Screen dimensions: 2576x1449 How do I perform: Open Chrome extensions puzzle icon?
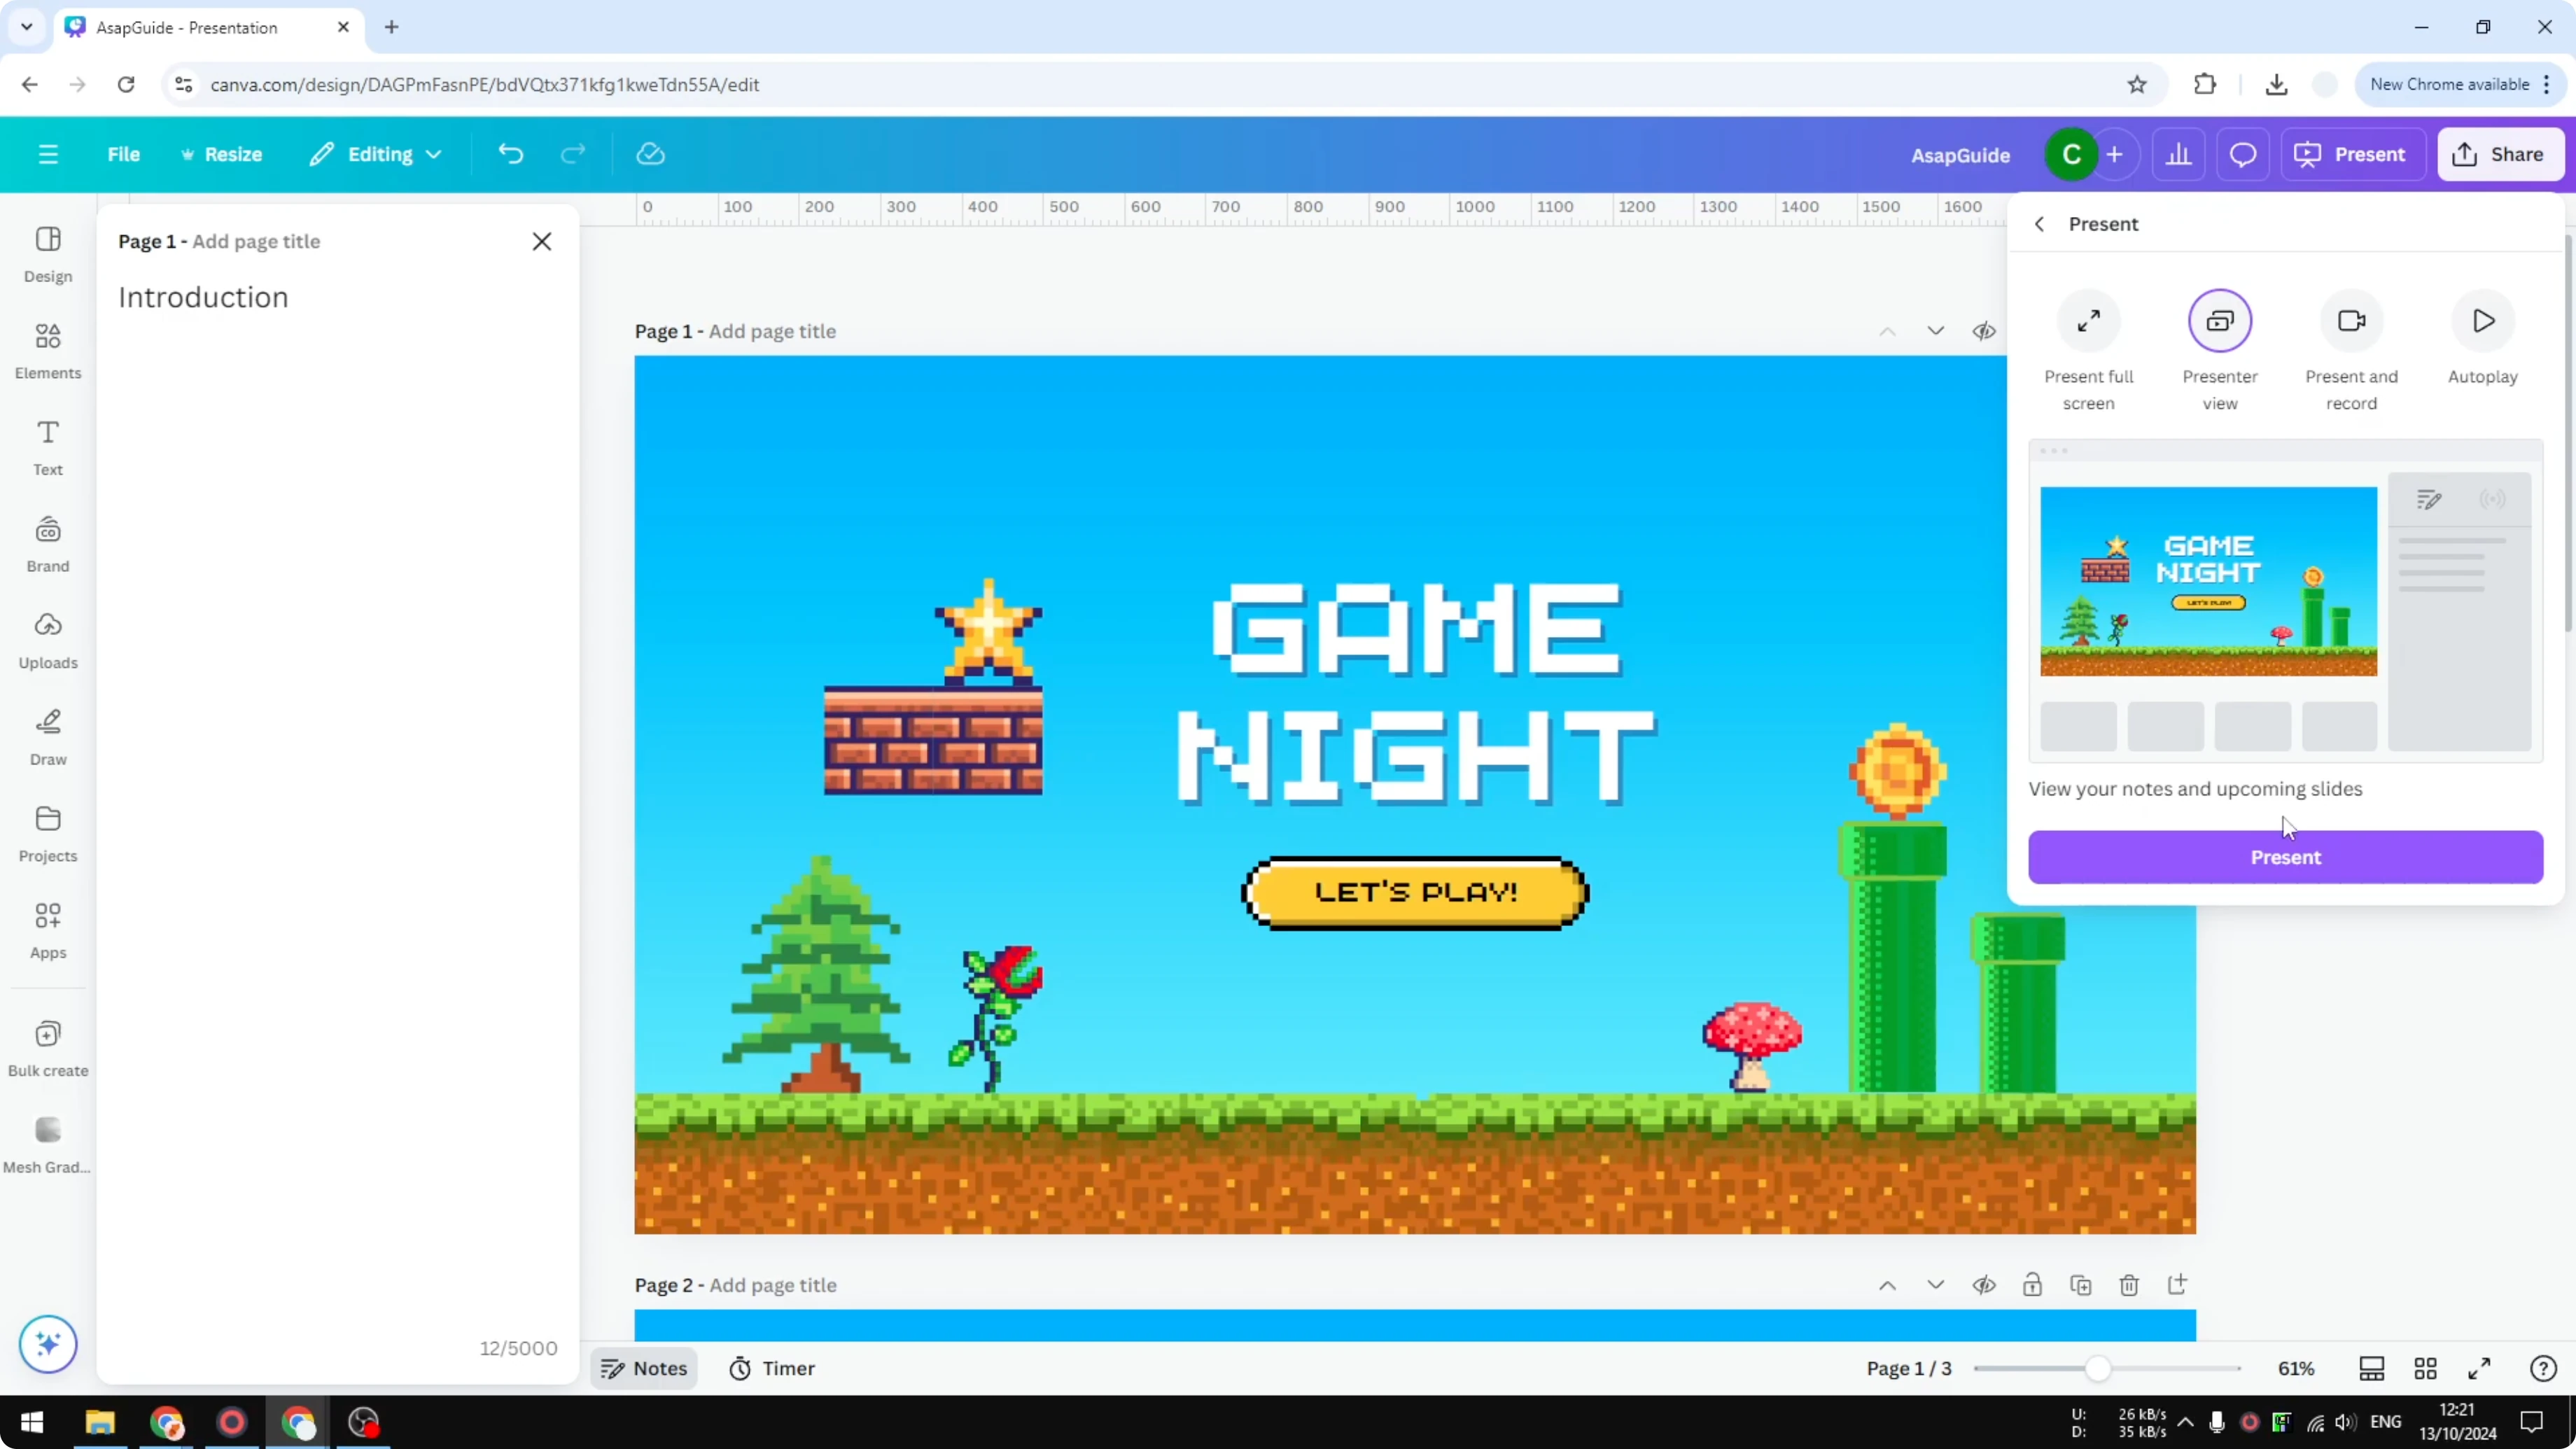pos(2205,84)
